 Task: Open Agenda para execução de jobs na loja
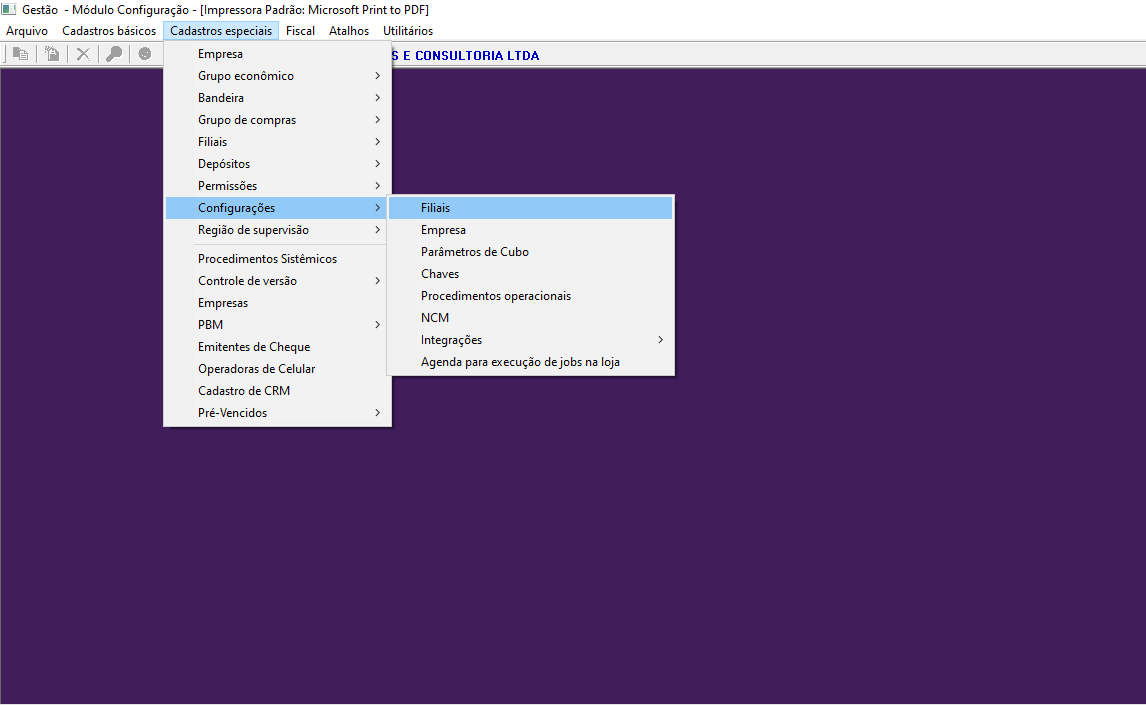tap(531, 362)
